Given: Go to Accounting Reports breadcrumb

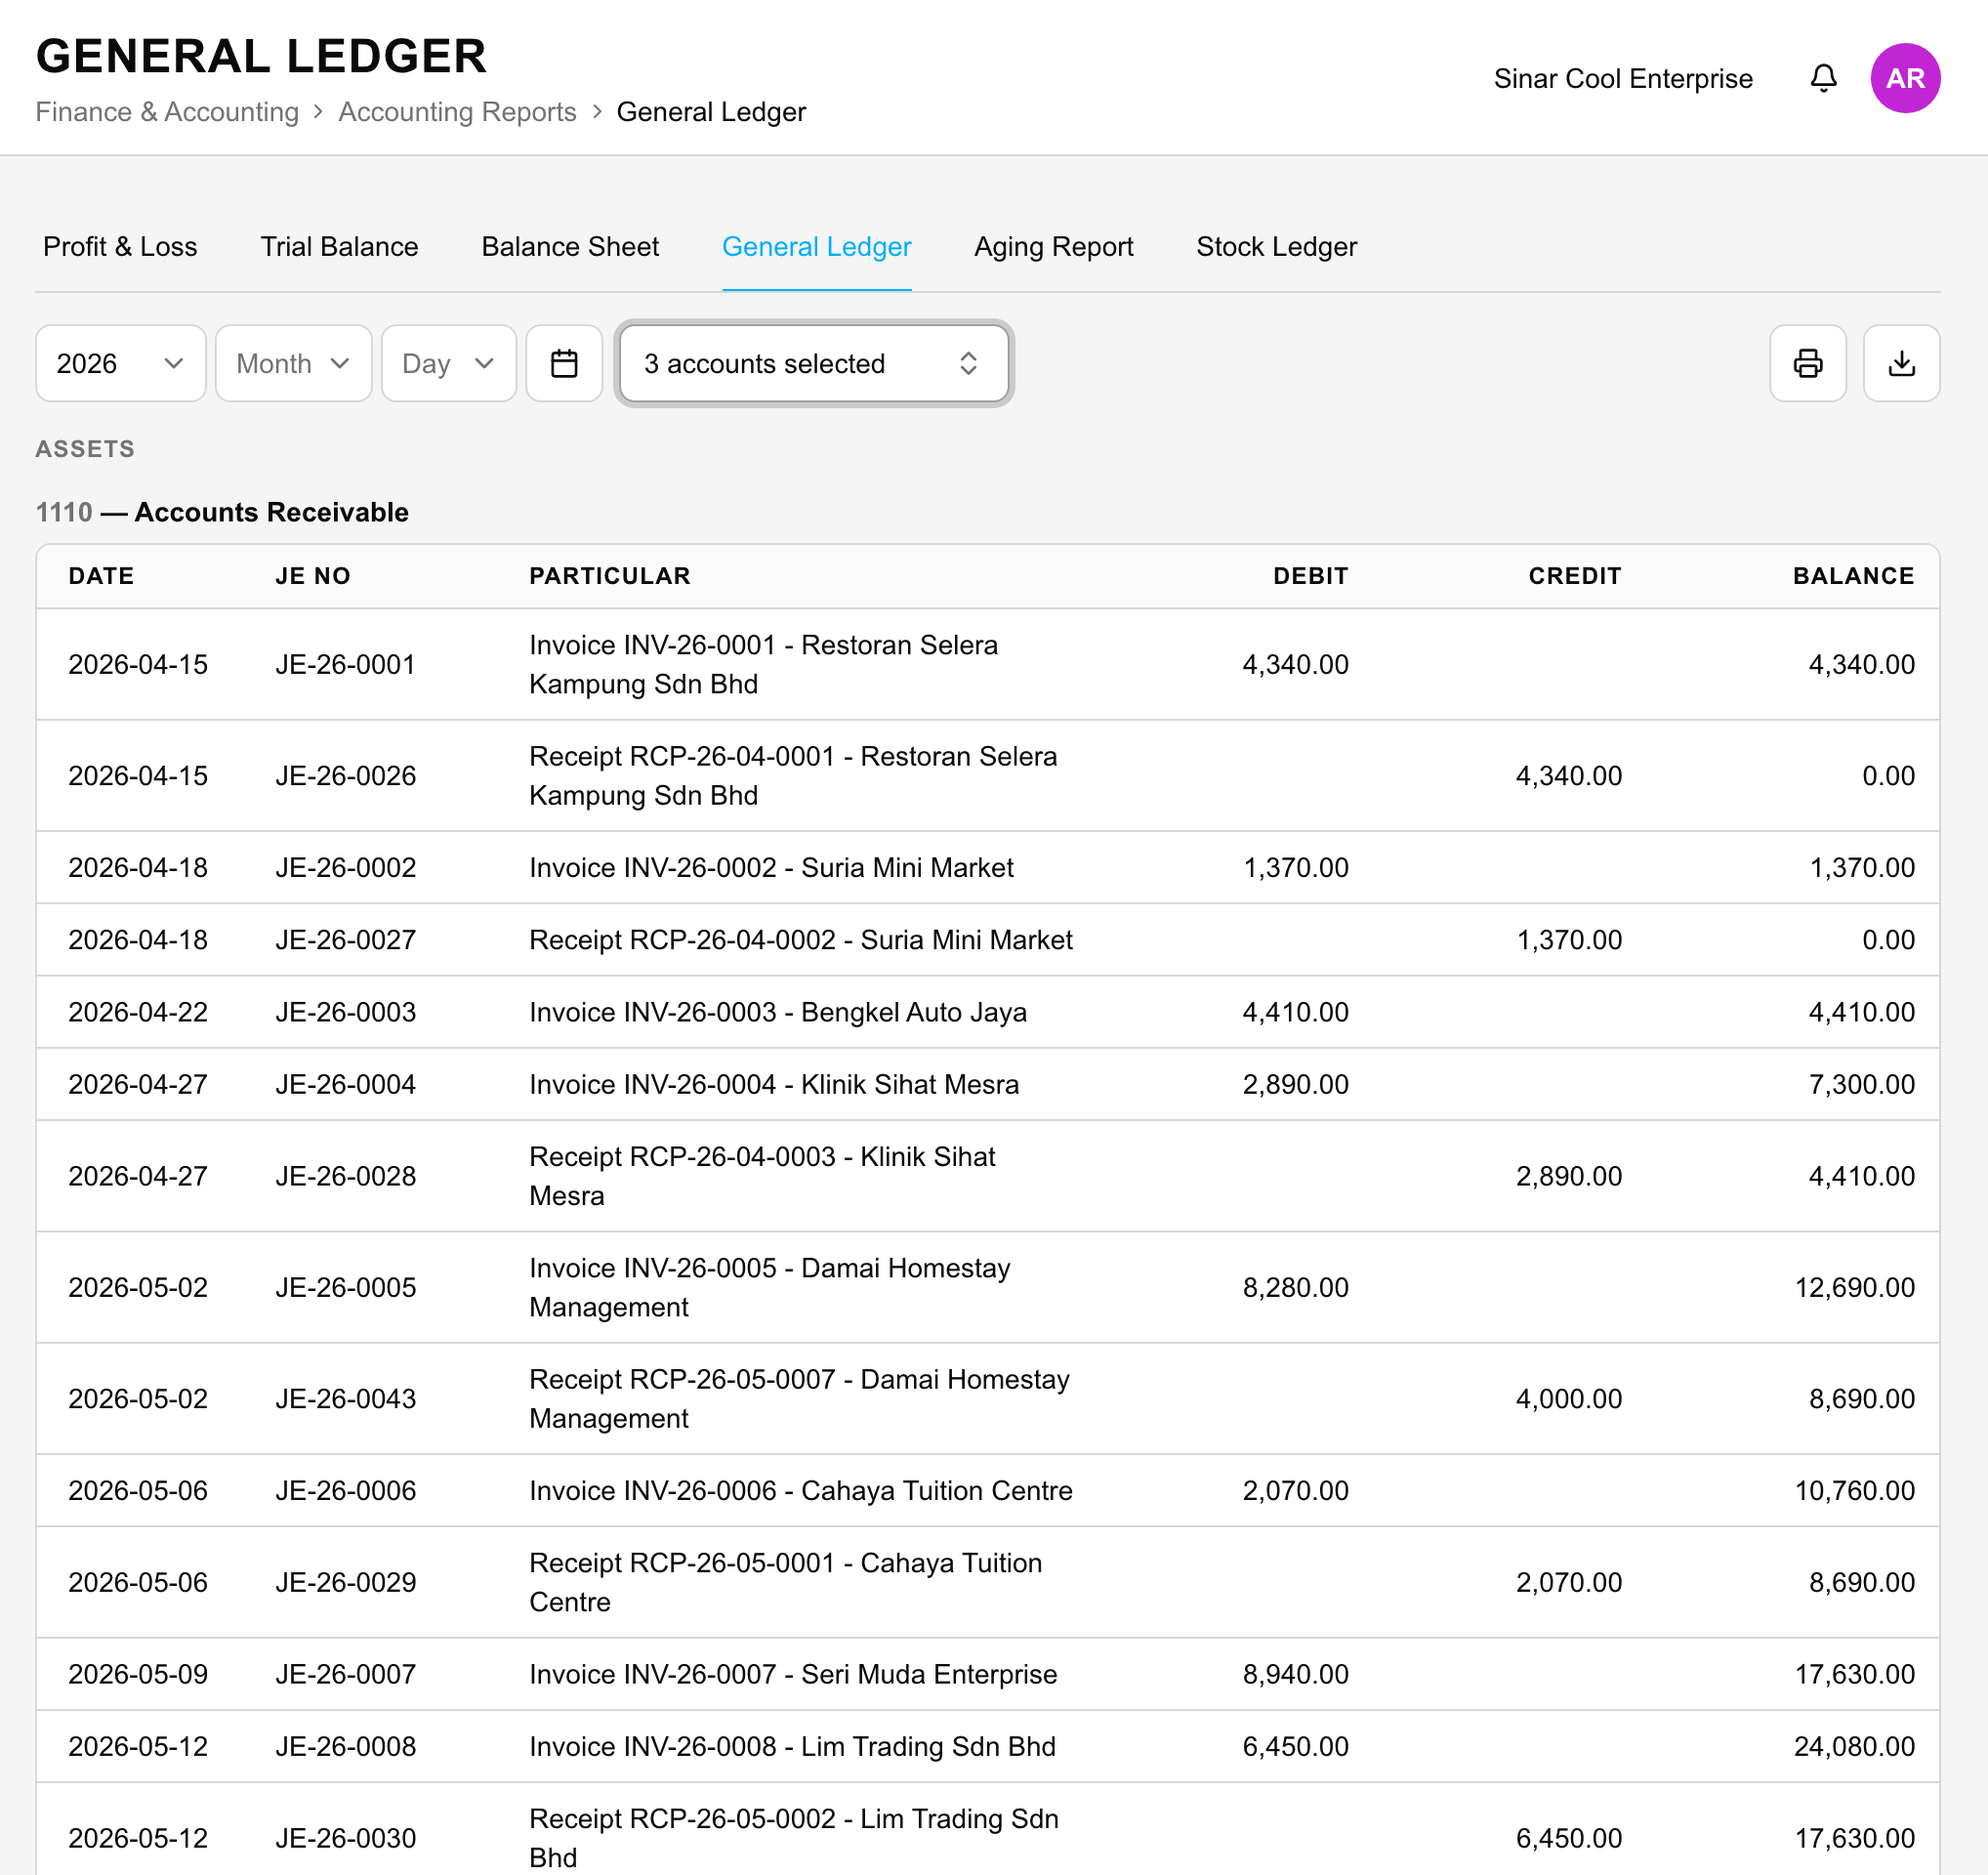Looking at the screenshot, I should [x=457, y=112].
